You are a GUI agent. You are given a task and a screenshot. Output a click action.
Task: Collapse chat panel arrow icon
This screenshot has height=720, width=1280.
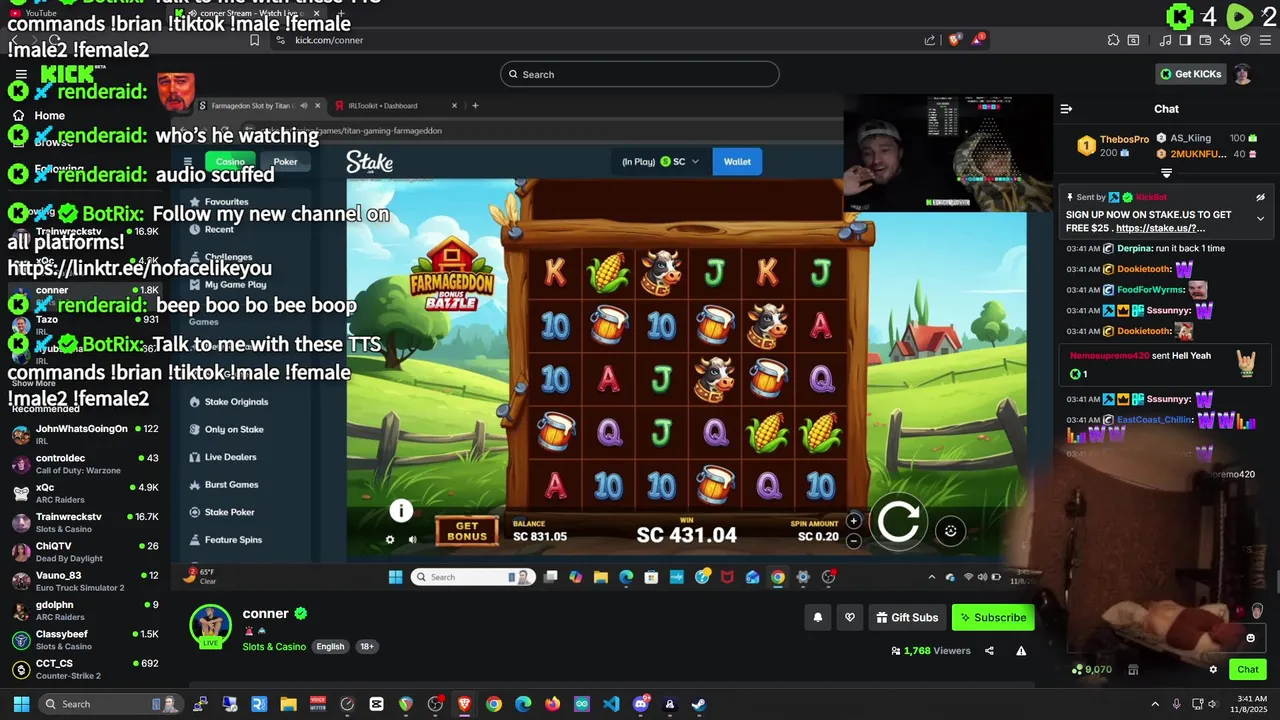1066,109
